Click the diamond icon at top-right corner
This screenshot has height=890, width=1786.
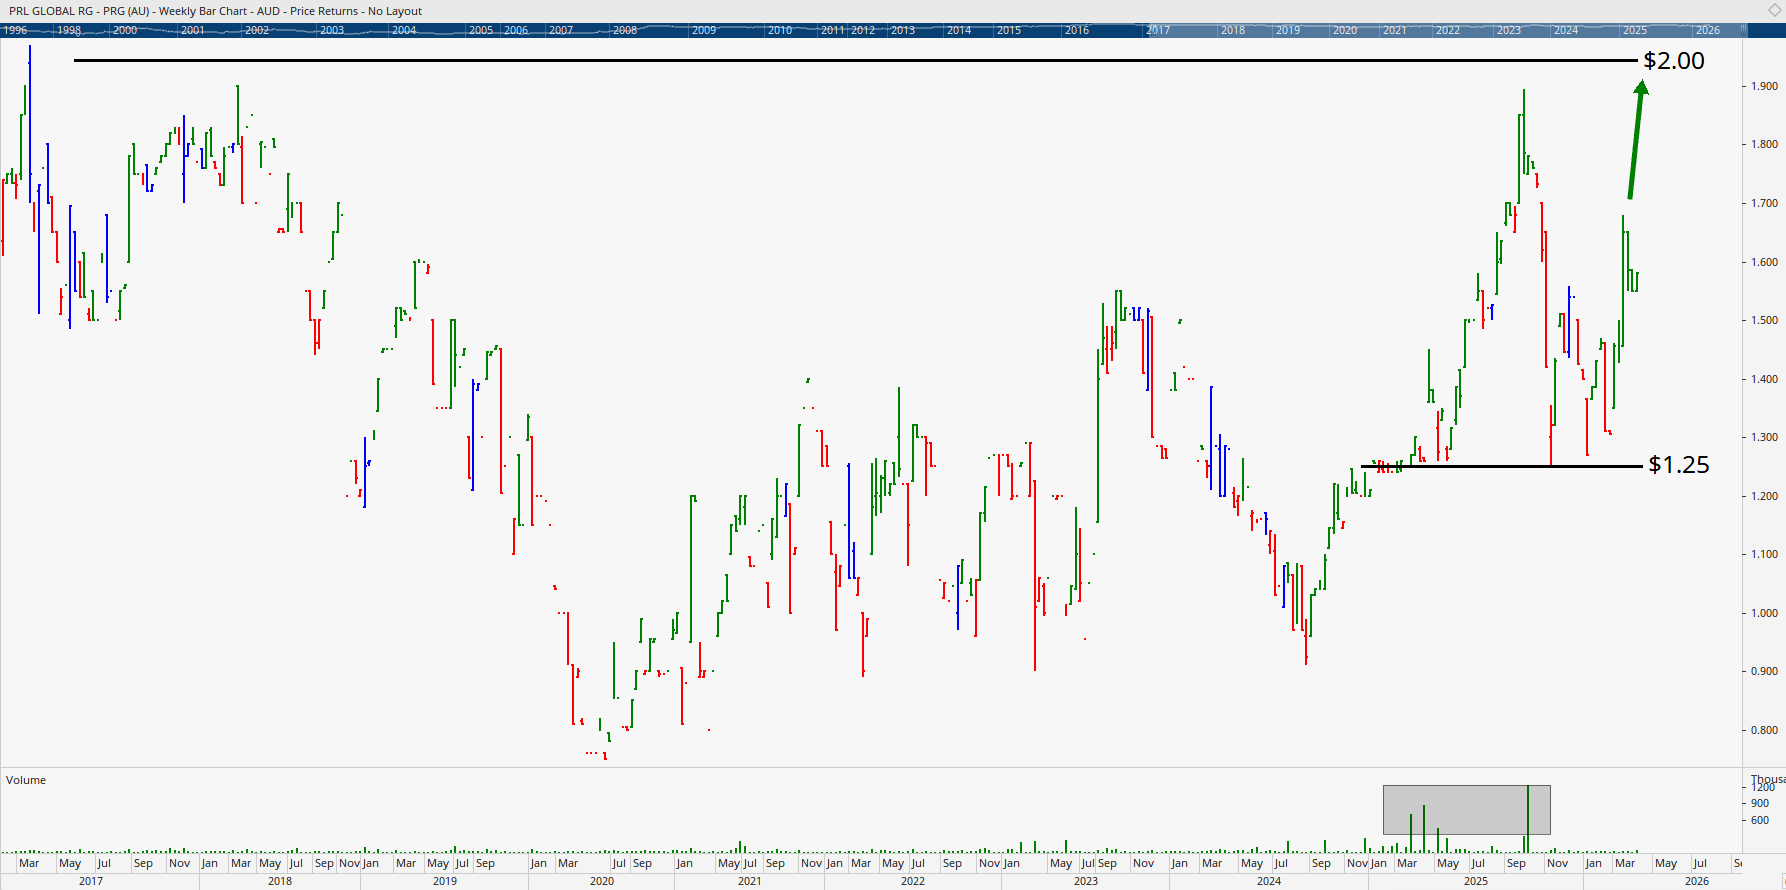click(1774, 11)
